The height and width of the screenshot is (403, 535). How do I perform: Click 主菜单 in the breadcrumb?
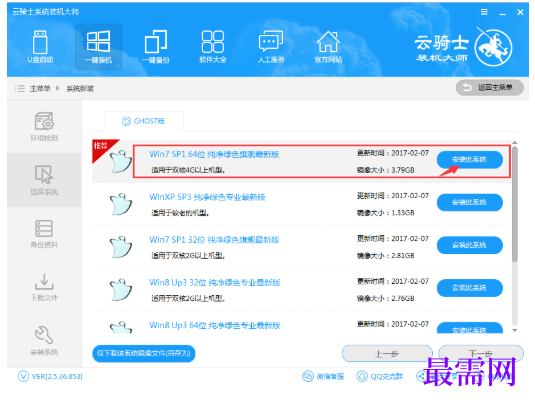pyautogui.click(x=40, y=88)
